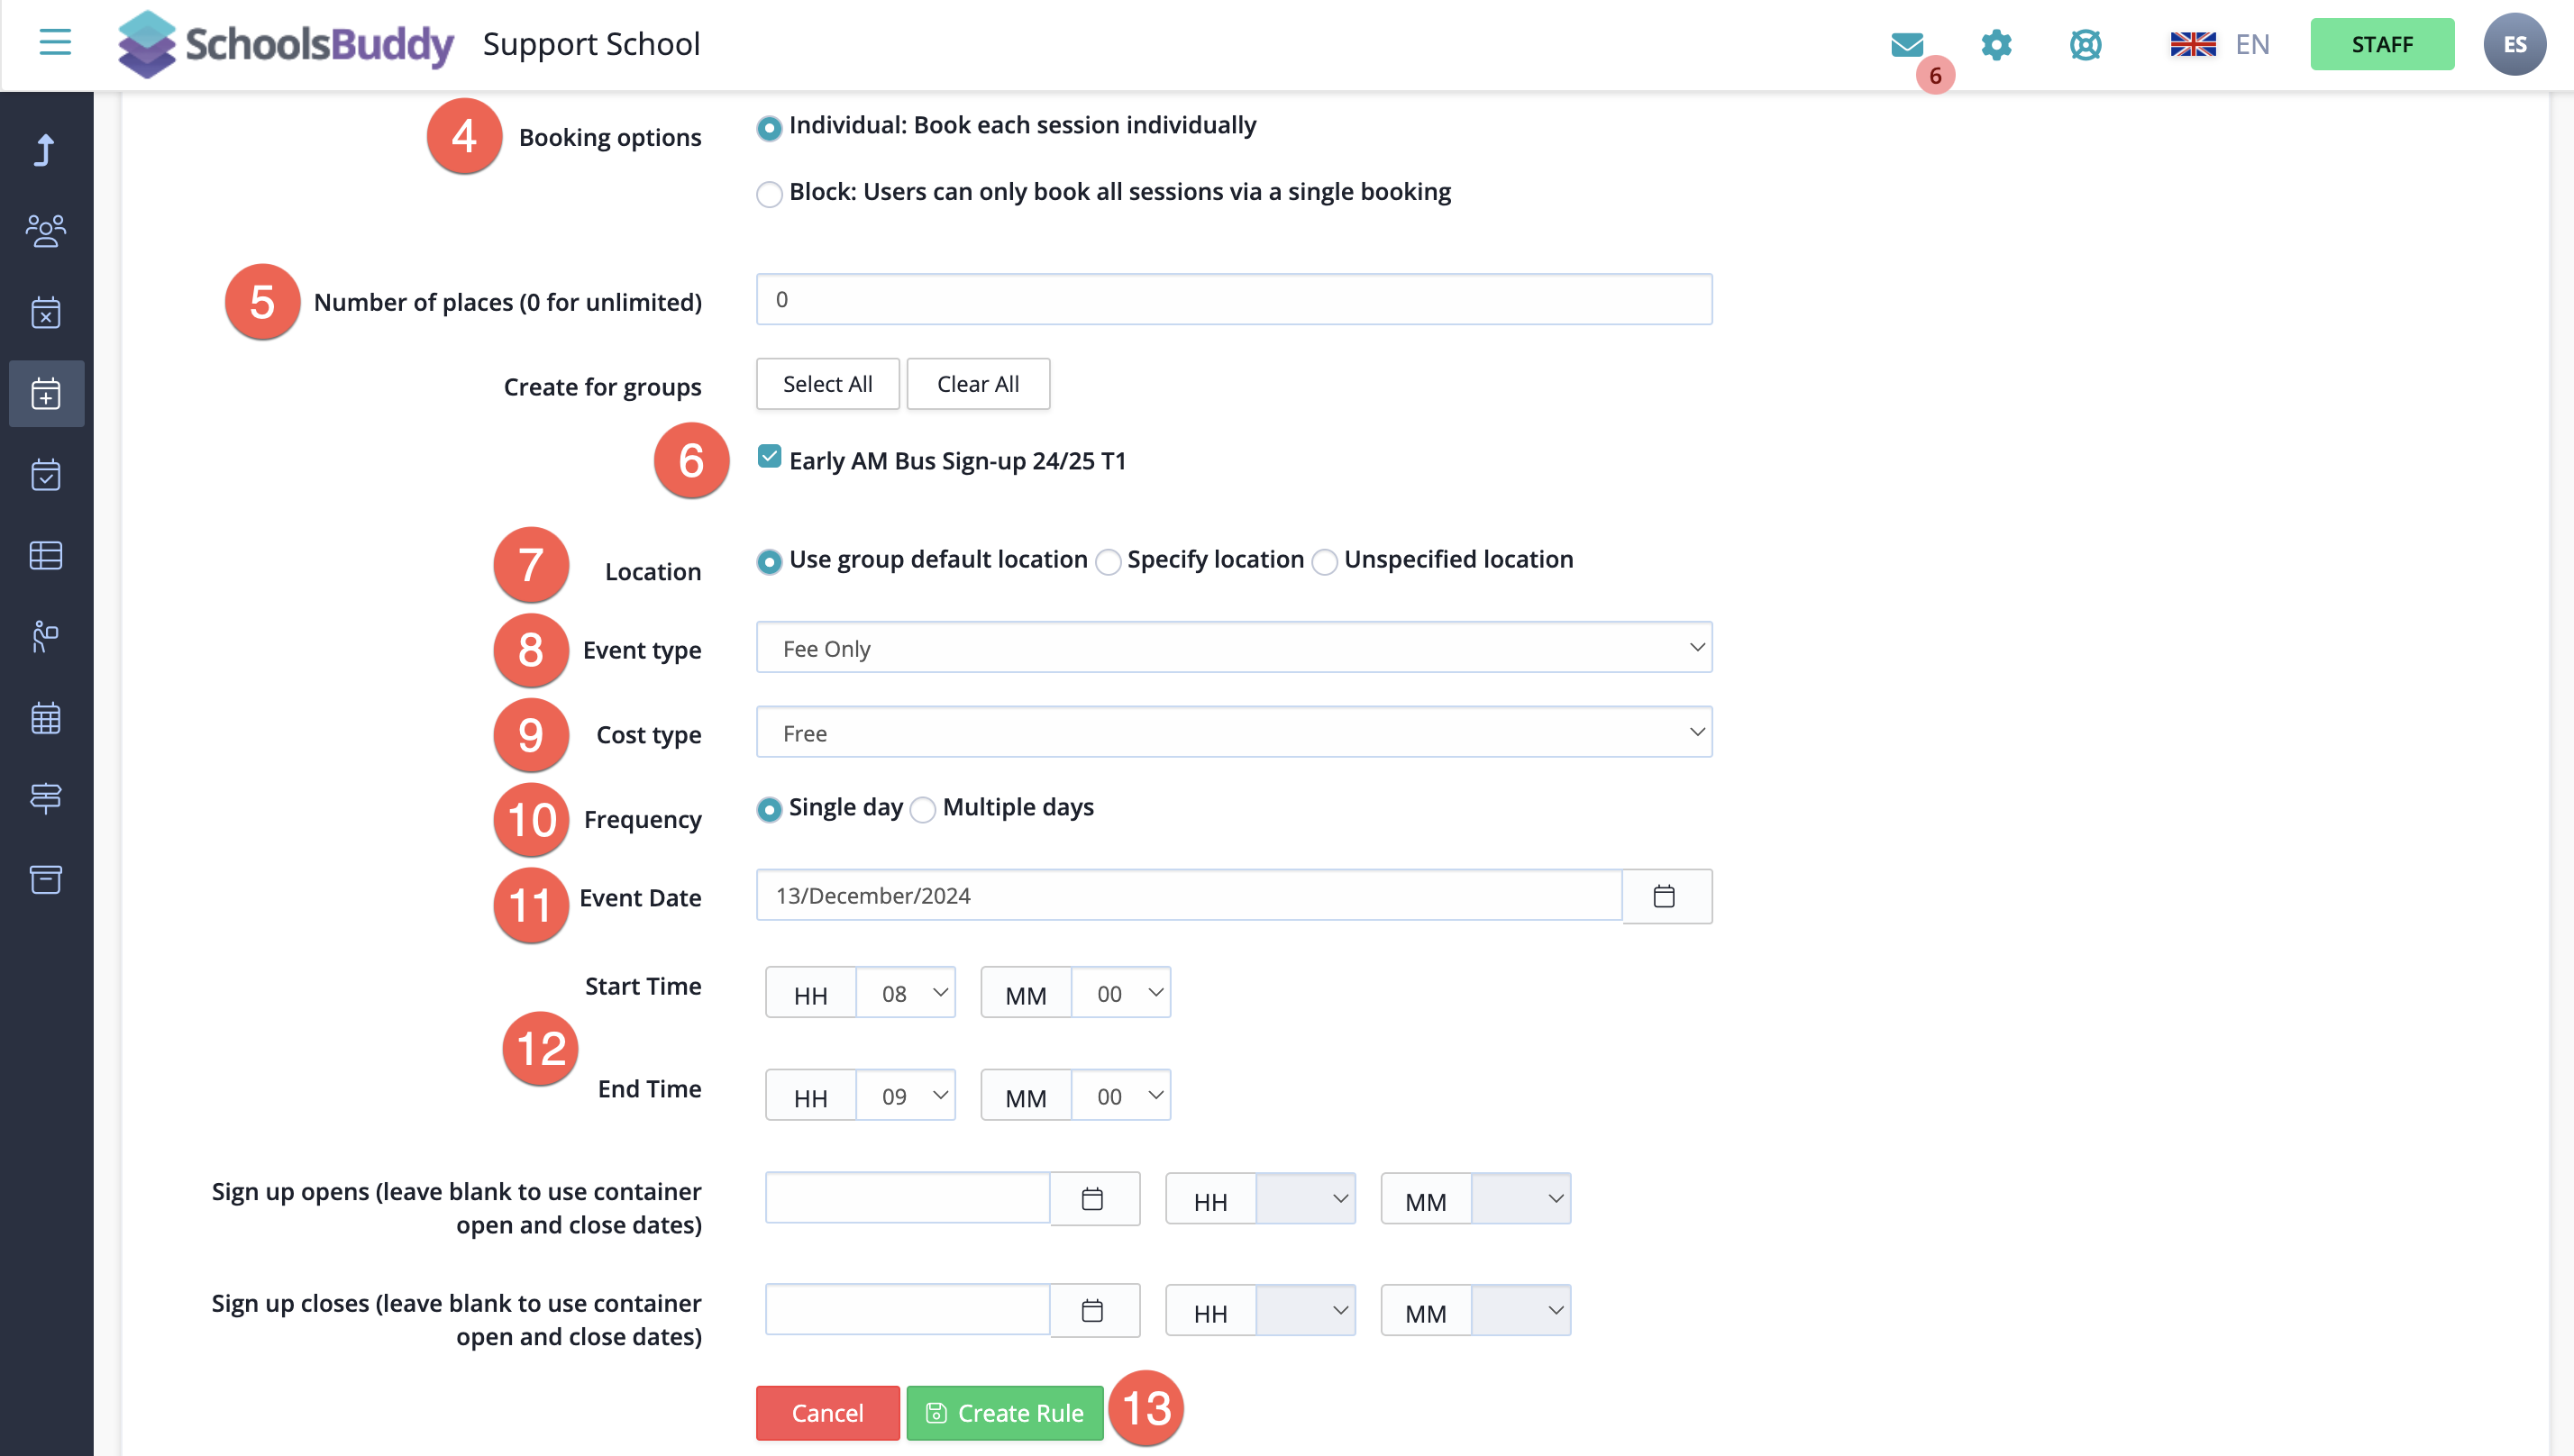2574x1456 pixels.
Task: Click the Sign up closes date field
Action: 907,1310
